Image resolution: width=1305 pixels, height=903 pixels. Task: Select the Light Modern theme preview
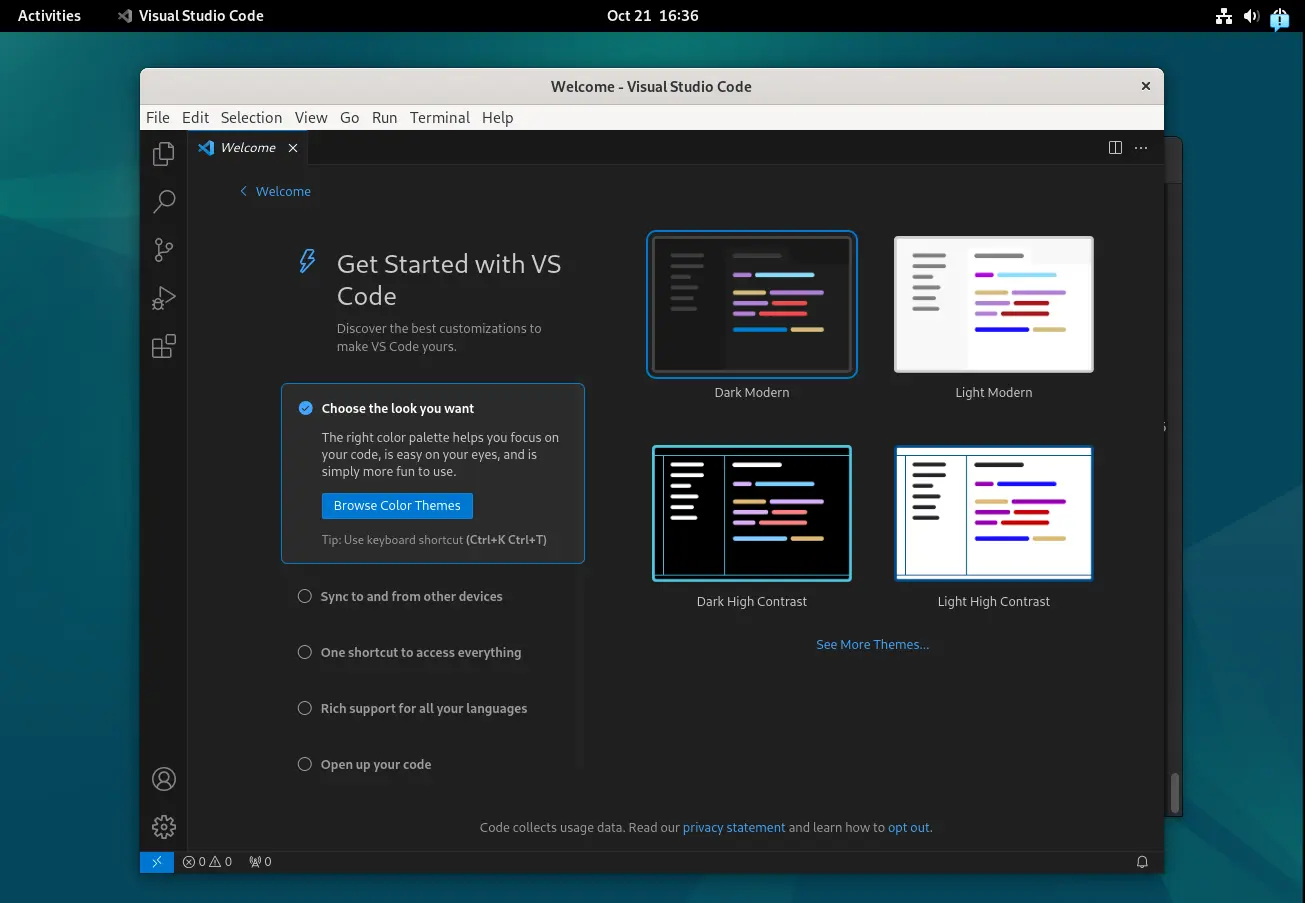[x=993, y=304]
